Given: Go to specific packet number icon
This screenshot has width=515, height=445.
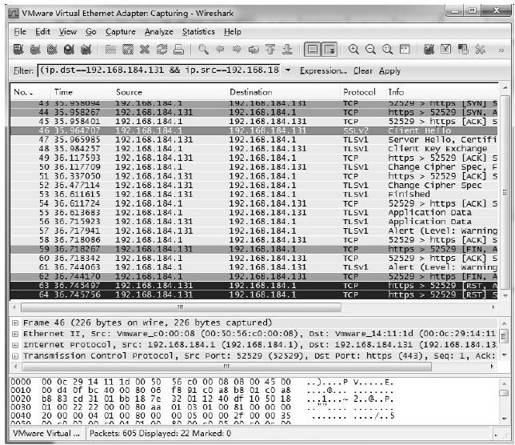Looking at the screenshot, I should [254, 50].
